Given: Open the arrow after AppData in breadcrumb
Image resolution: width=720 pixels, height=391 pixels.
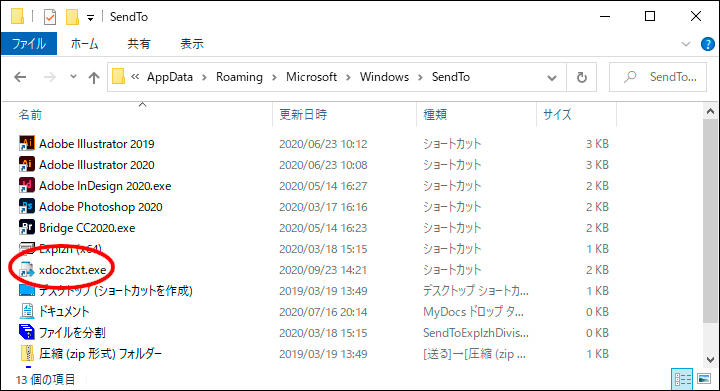Looking at the screenshot, I should tap(204, 77).
